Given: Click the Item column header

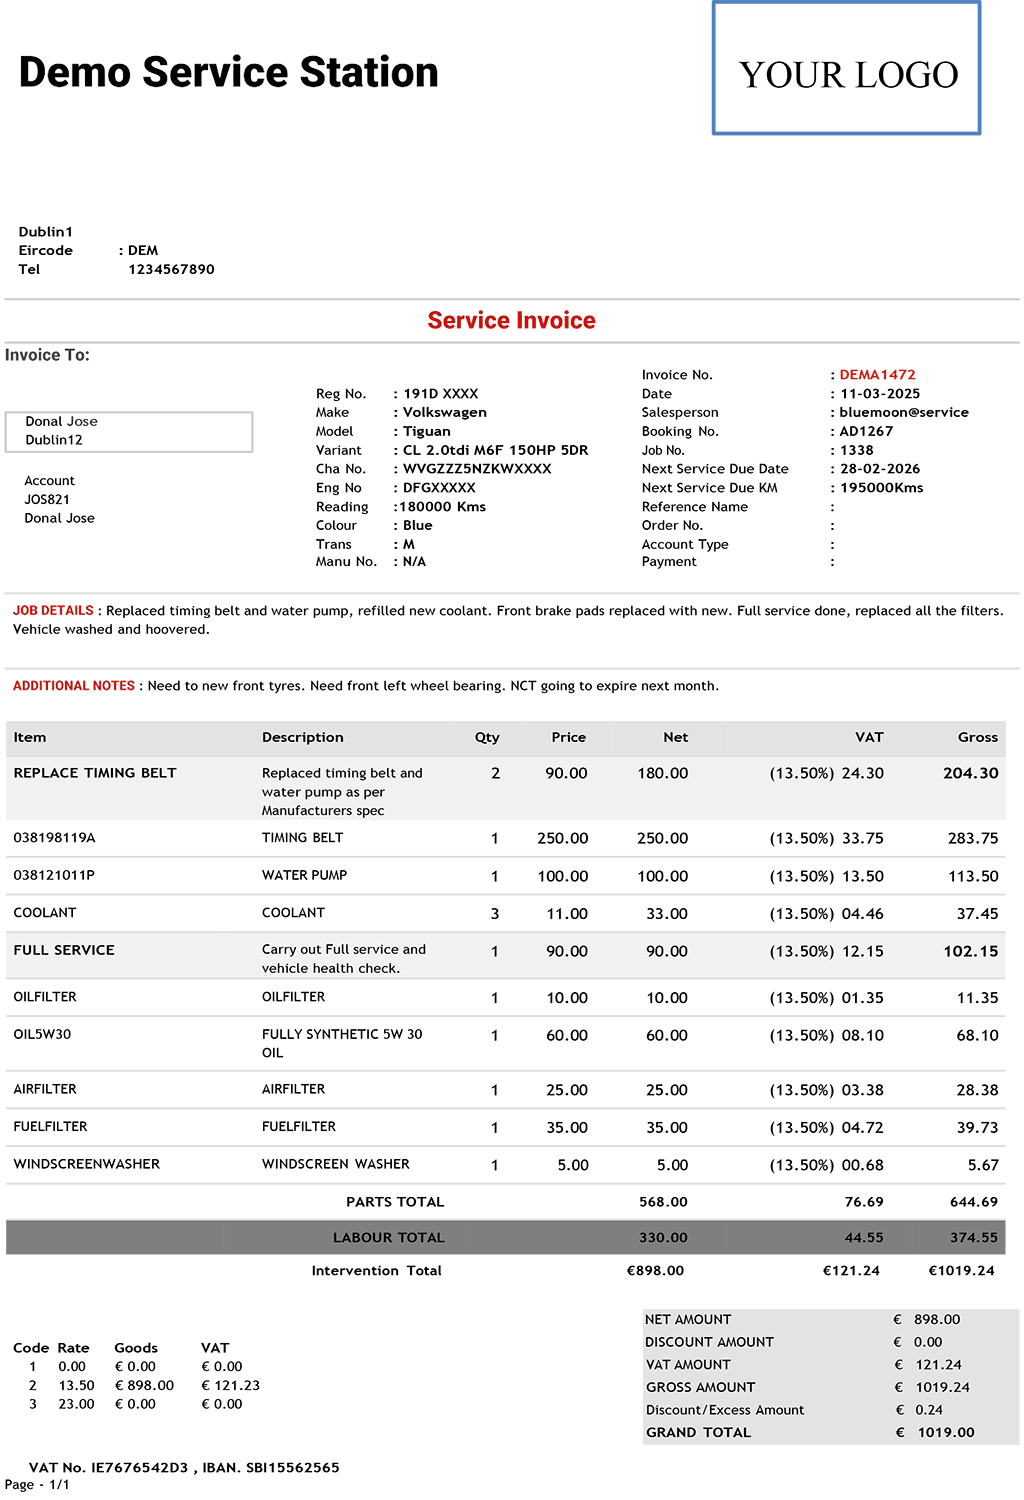Looking at the screenshot, I should [30, 737].
